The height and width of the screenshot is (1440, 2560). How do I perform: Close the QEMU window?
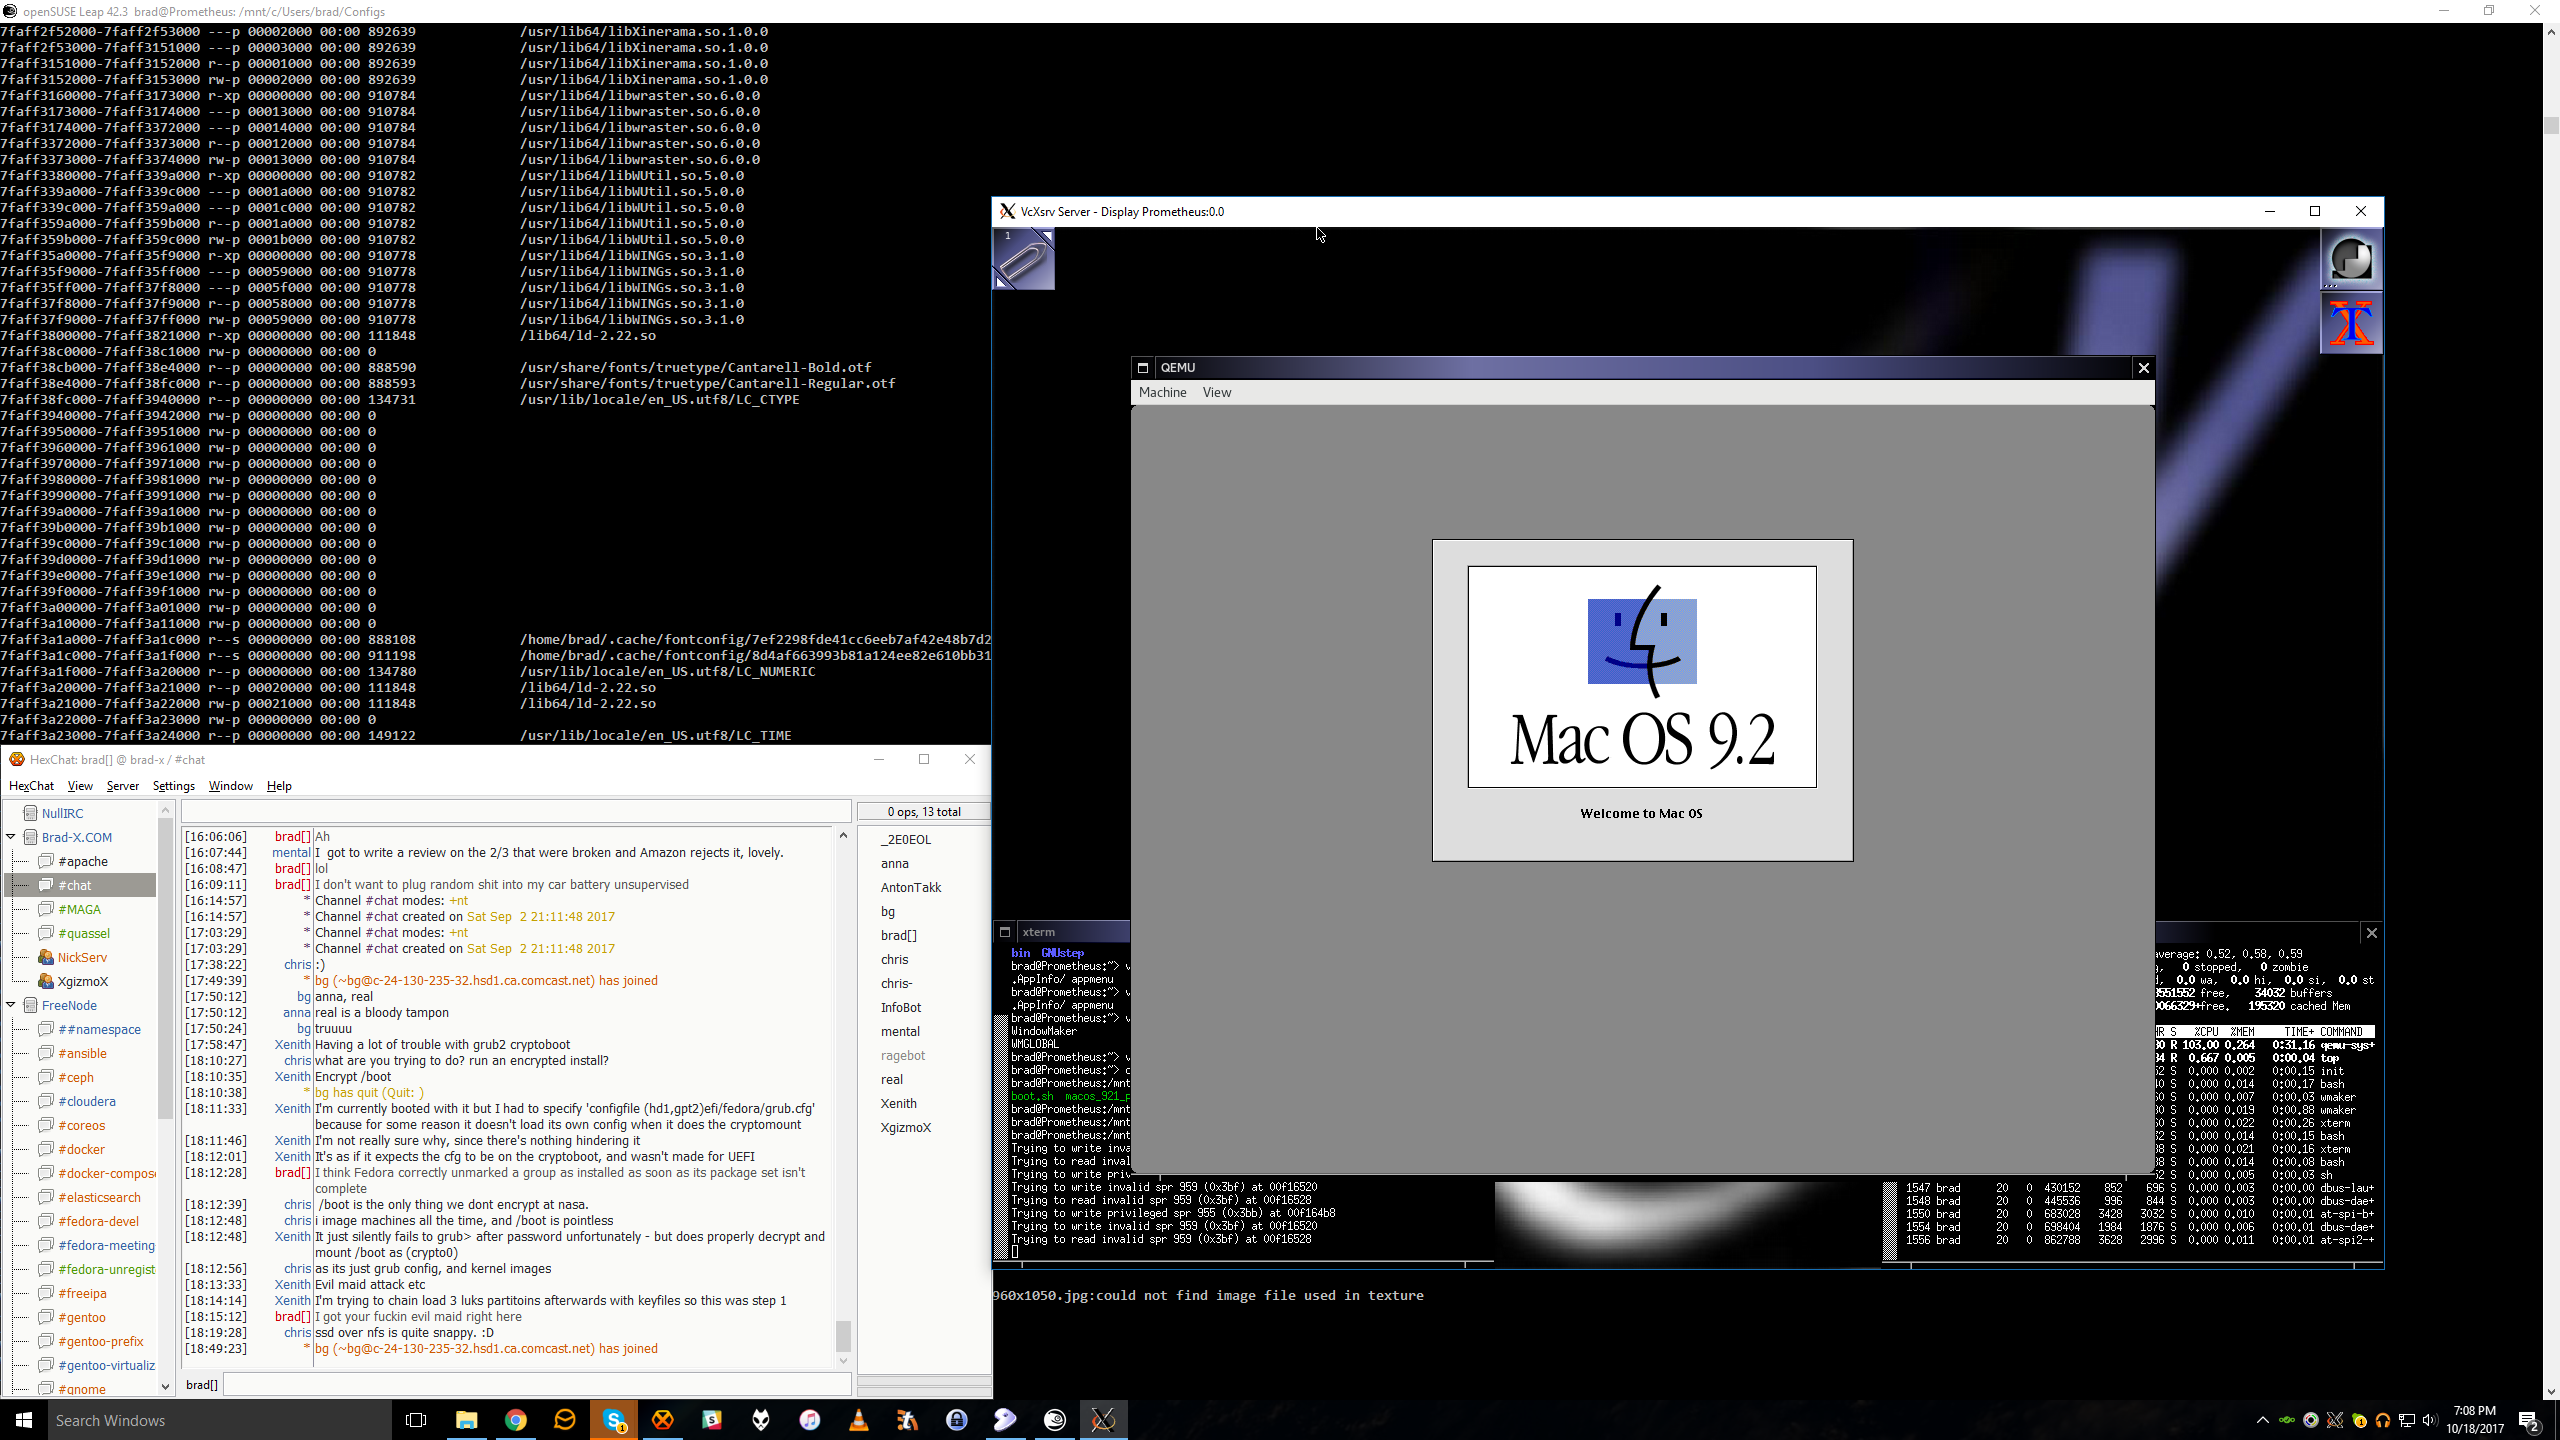[x=2143, y=368]
